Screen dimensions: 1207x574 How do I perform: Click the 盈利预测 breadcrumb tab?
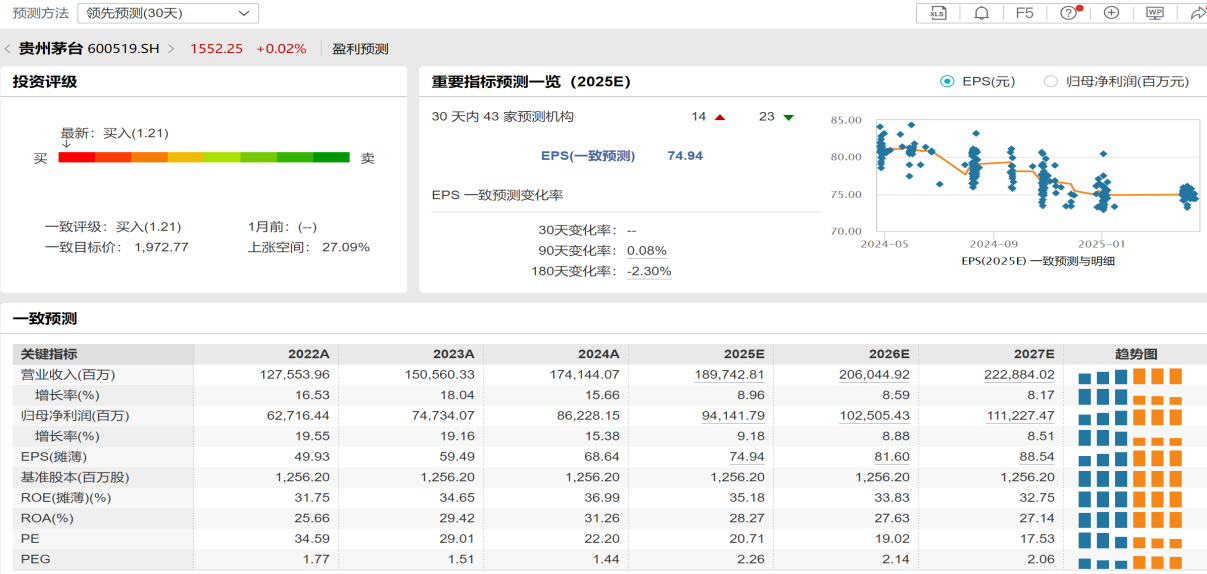click(x=360, y=49)
